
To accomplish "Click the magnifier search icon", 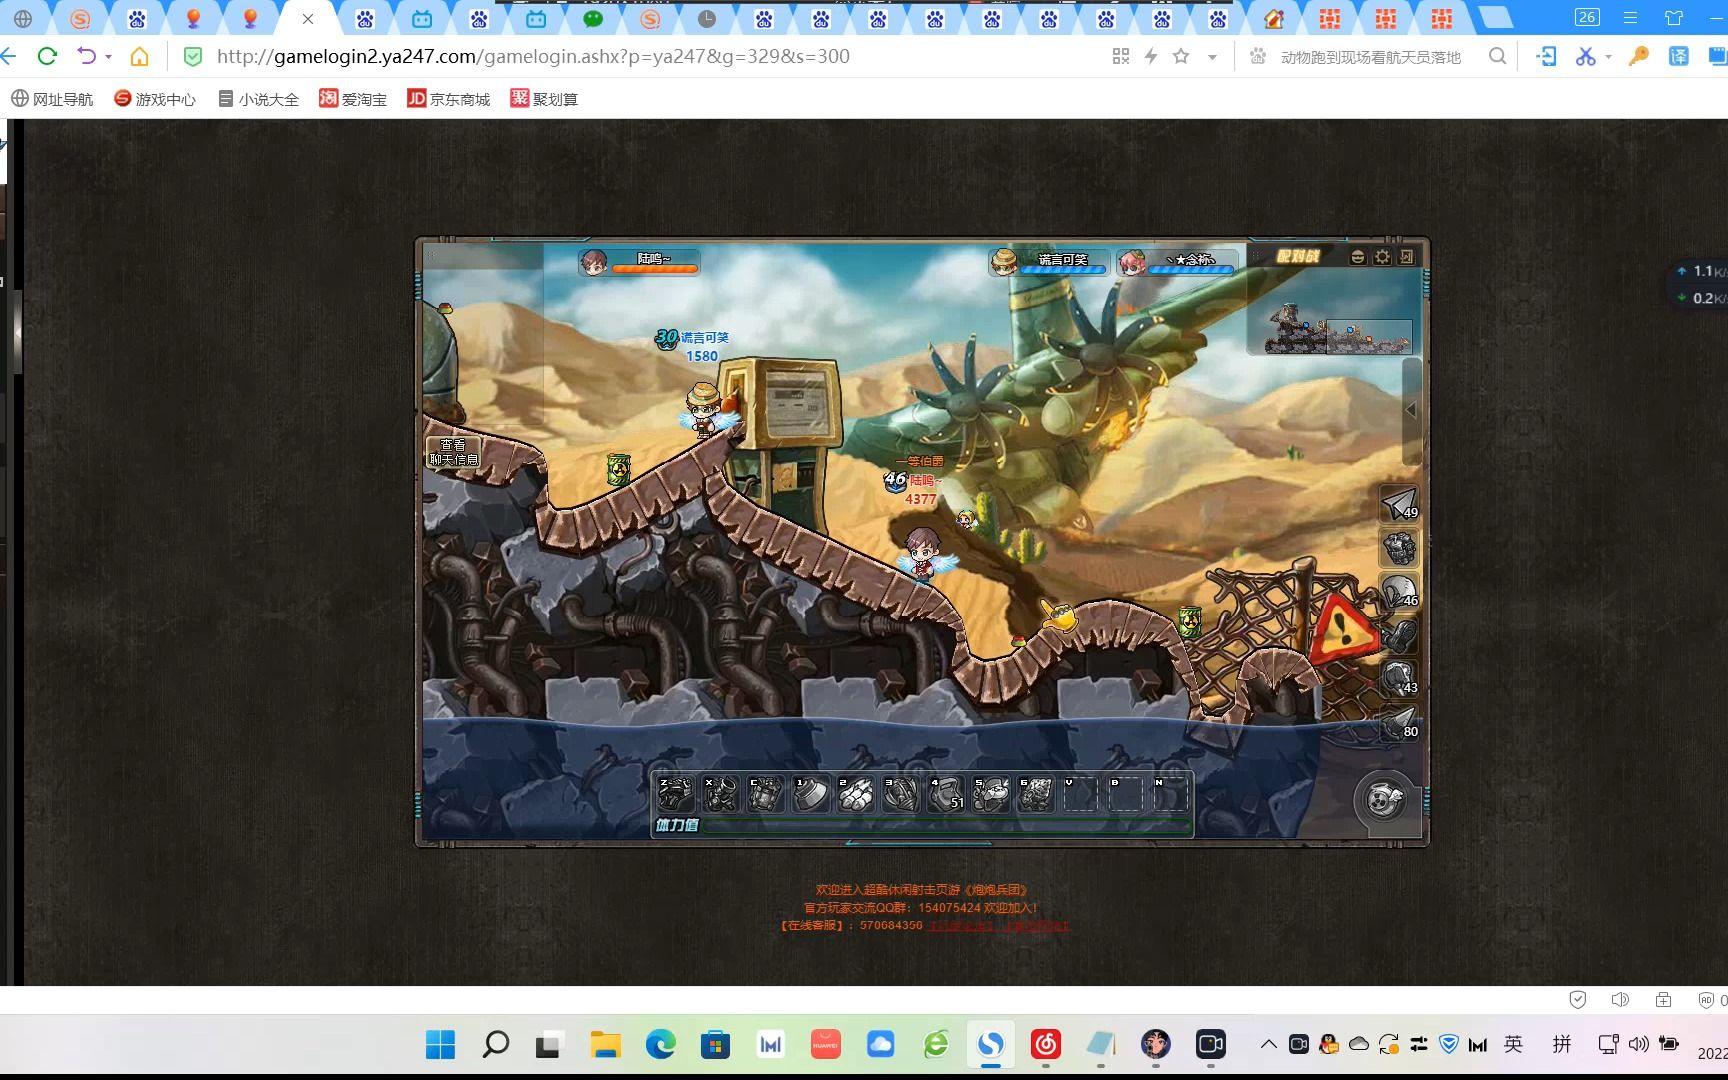I will (x=1497, y=56).
